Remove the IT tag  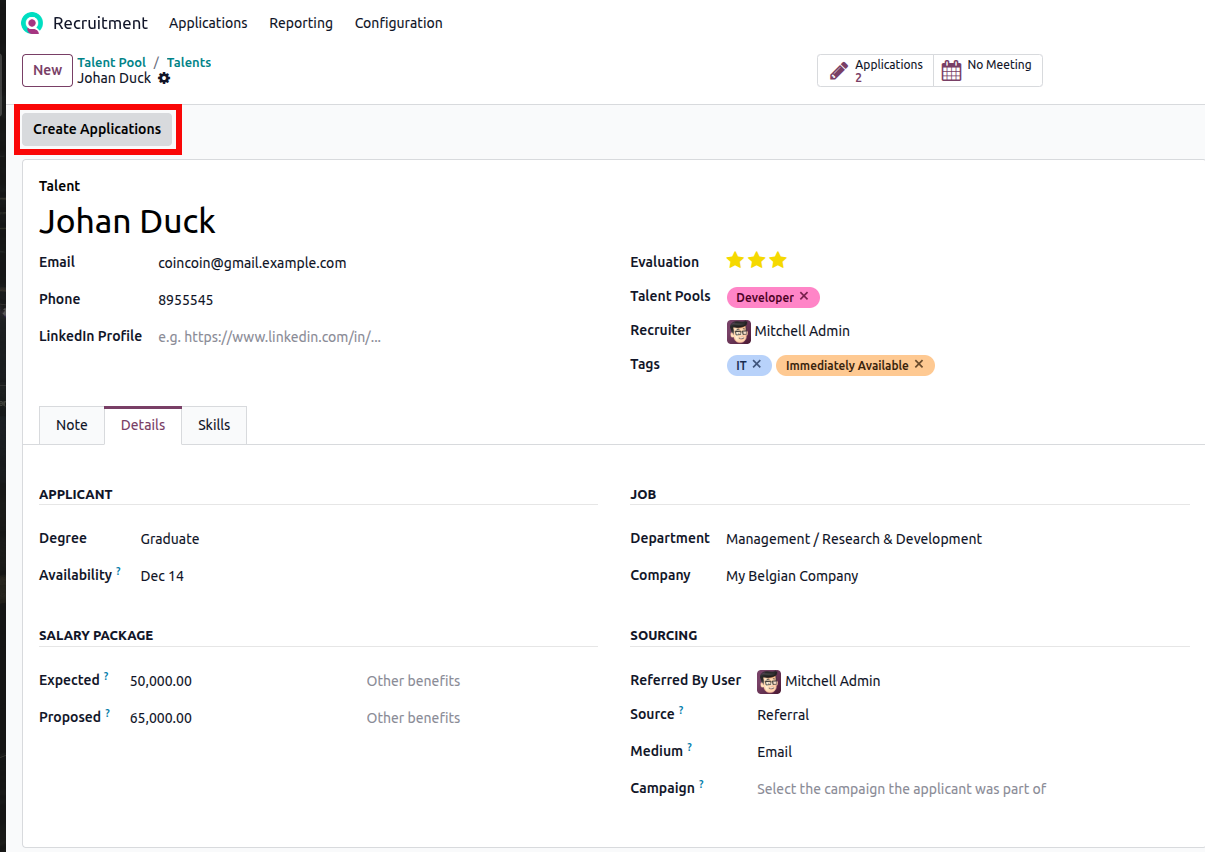point(757,365)
